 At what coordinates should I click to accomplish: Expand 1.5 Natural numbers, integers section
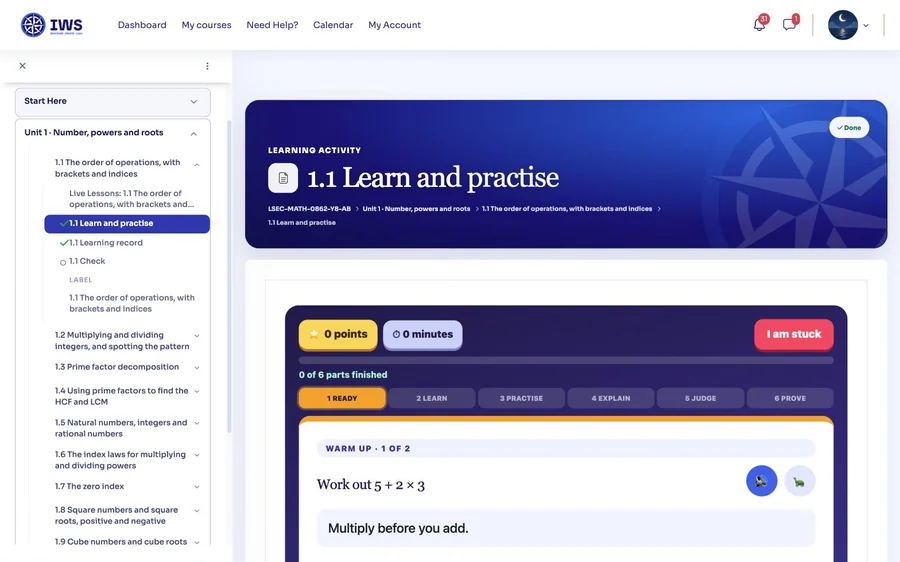coord(197,423)
